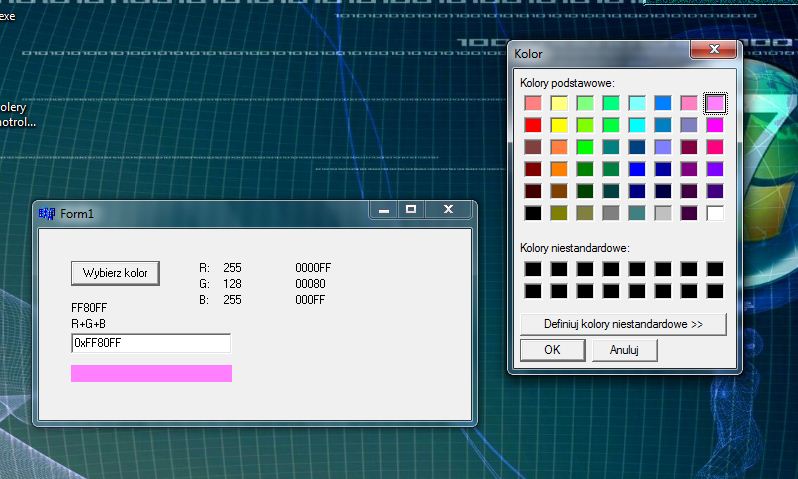Image resolution: width=798 pixels, height=479 pixels.
Task: Click the Wybierz kolor button
Action: [x=116, y=273]
